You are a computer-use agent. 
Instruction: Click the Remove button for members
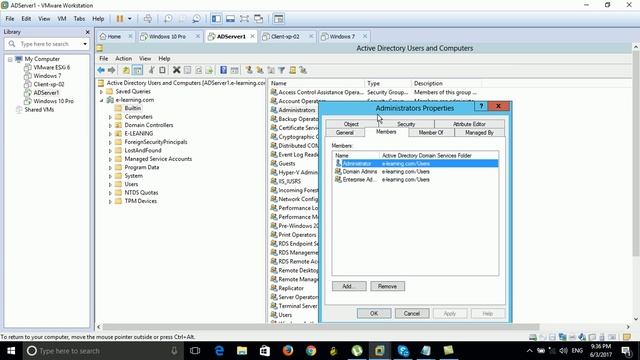[387, 286]
